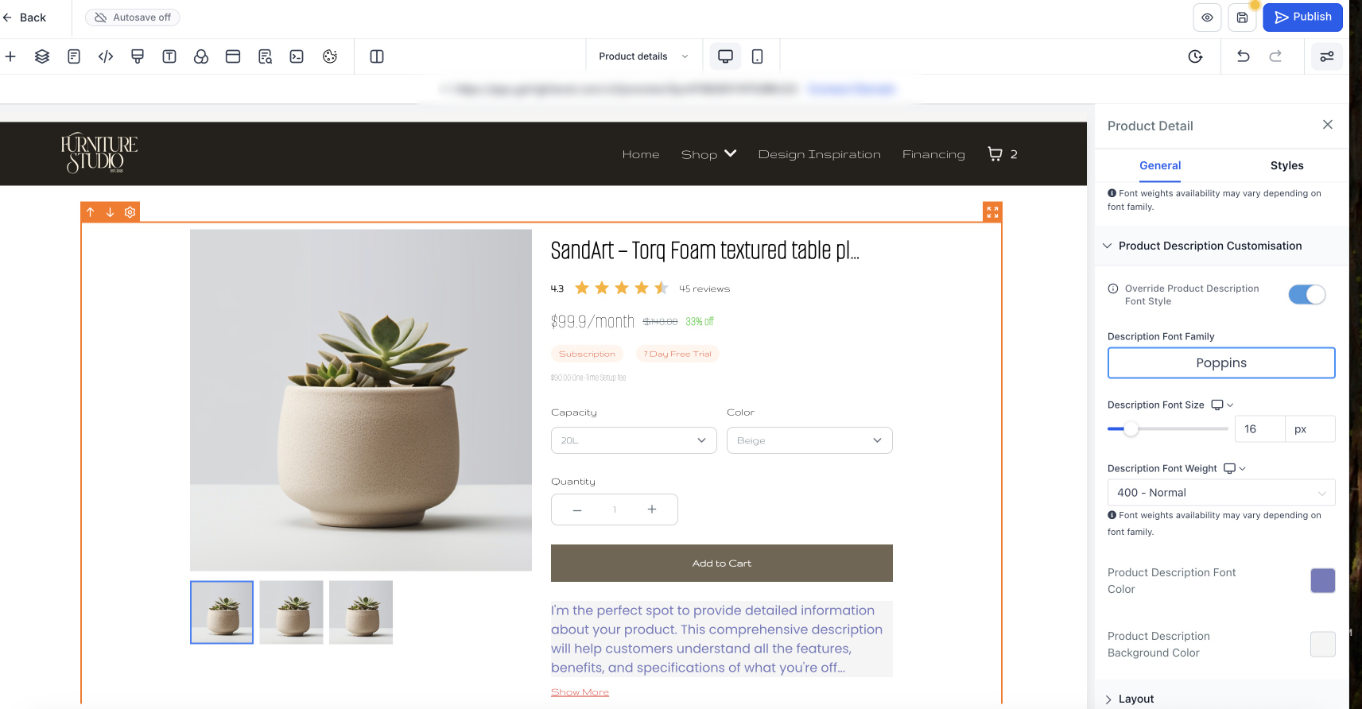Click the custom code icon in toolbar
Image resolution: width=1362 pixels, height=709 pixels.
click(x=106, y=57)
